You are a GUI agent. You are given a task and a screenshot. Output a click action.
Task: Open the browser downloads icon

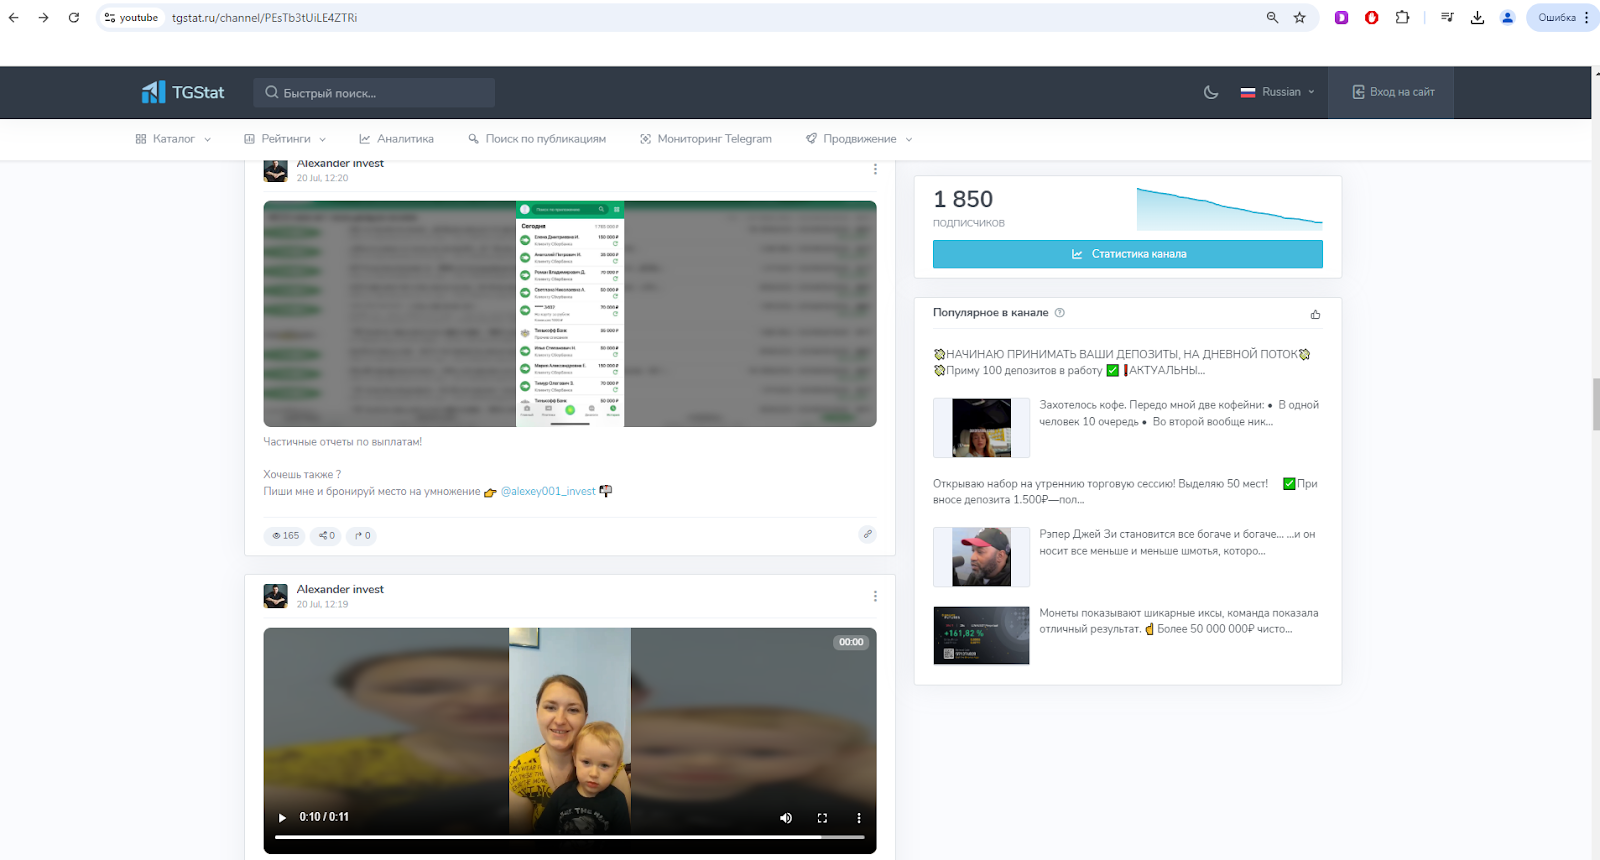(1477, 17)
